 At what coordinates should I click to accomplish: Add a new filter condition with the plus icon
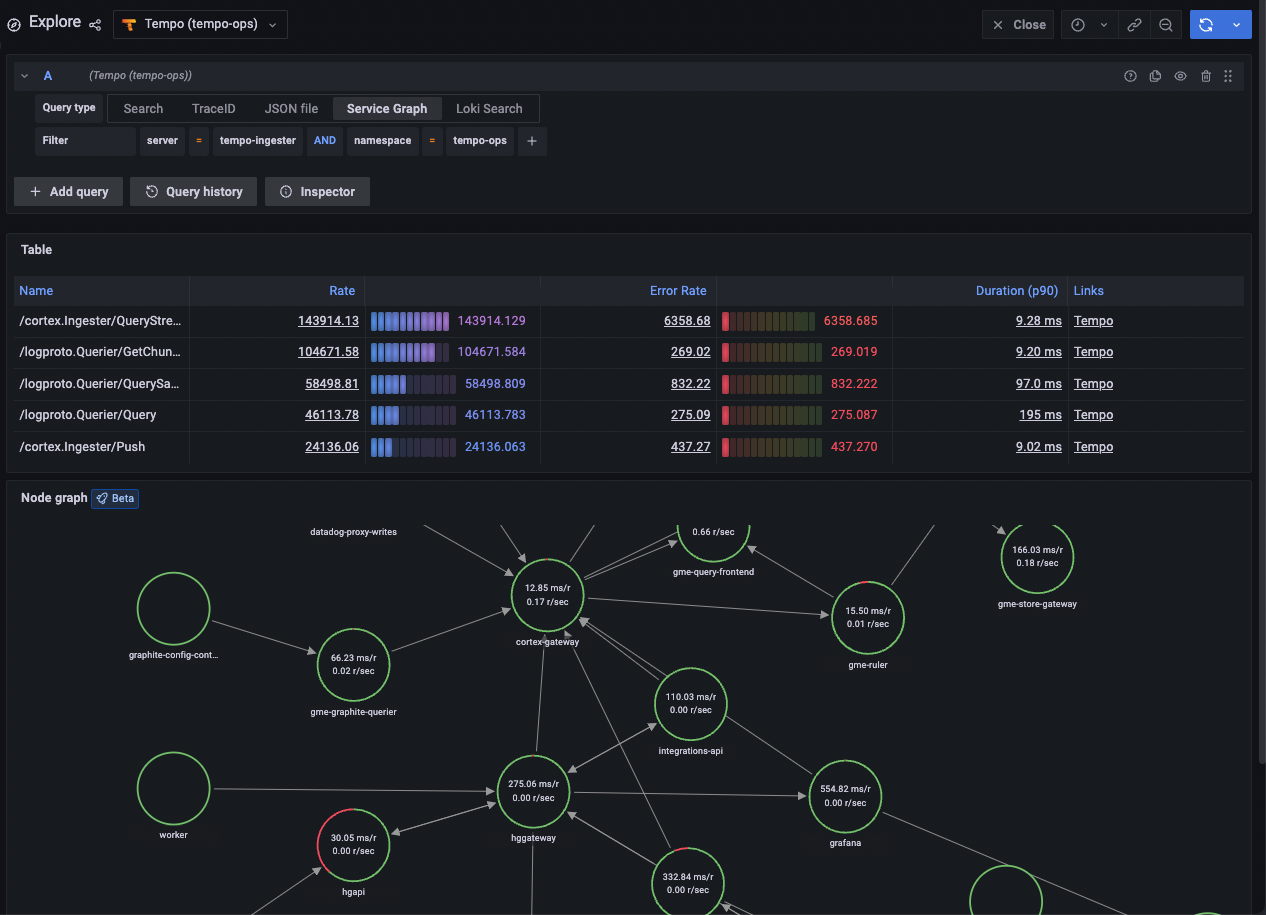pyautogui.click(x=531, y=141)
